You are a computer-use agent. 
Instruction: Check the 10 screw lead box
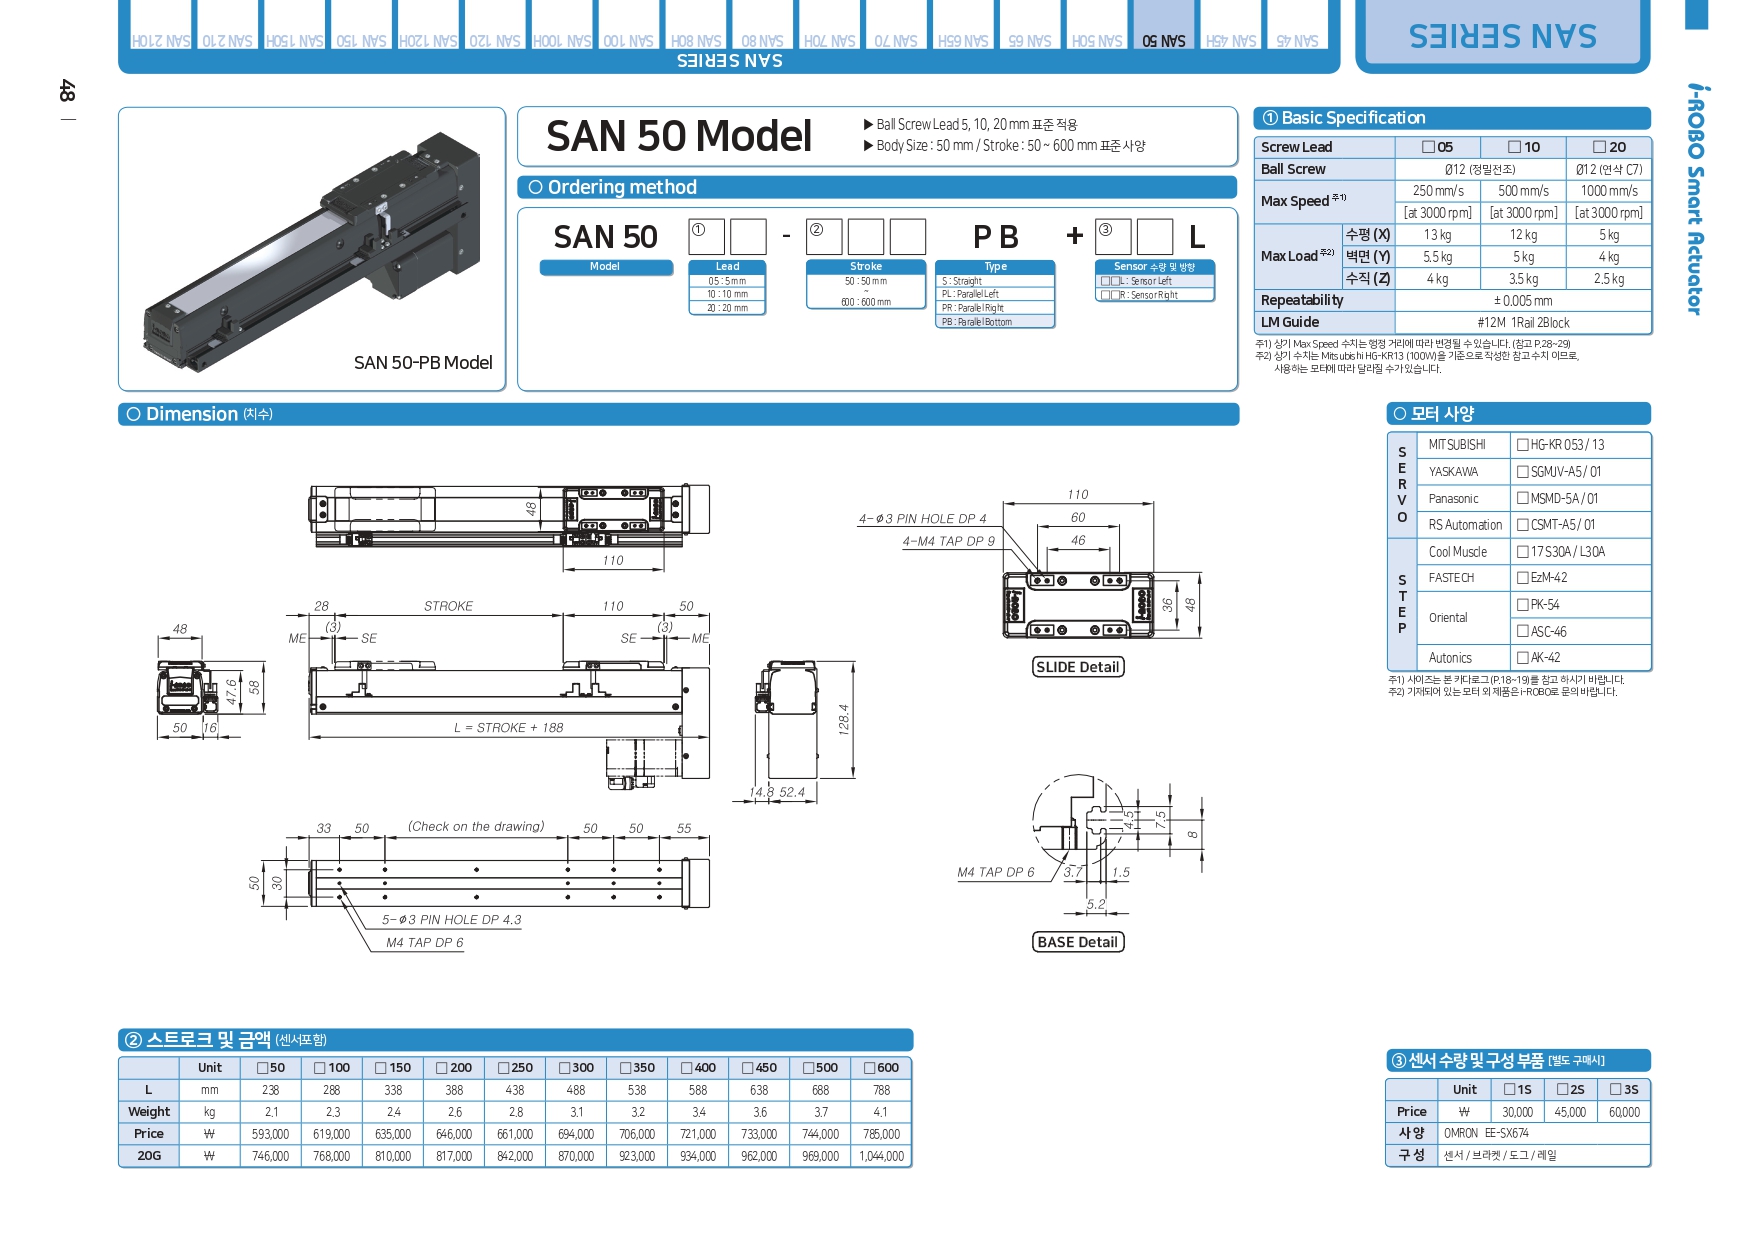tap(1515, 147)
